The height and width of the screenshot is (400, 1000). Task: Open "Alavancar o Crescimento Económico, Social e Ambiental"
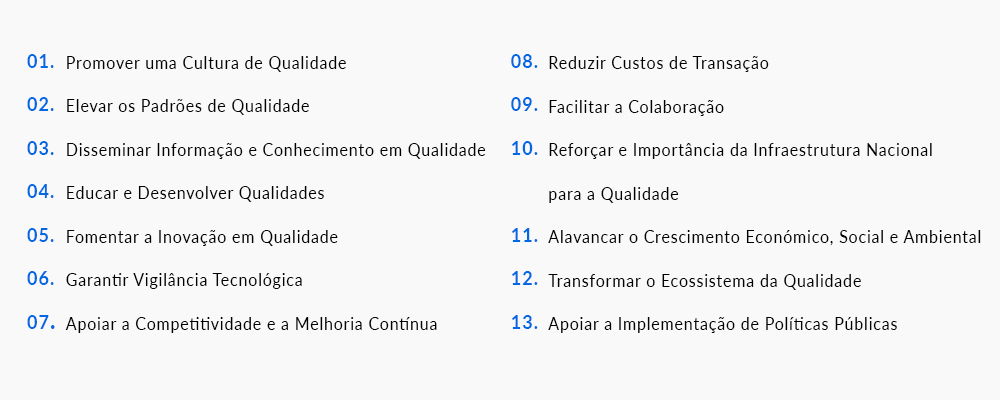(764, 237)
